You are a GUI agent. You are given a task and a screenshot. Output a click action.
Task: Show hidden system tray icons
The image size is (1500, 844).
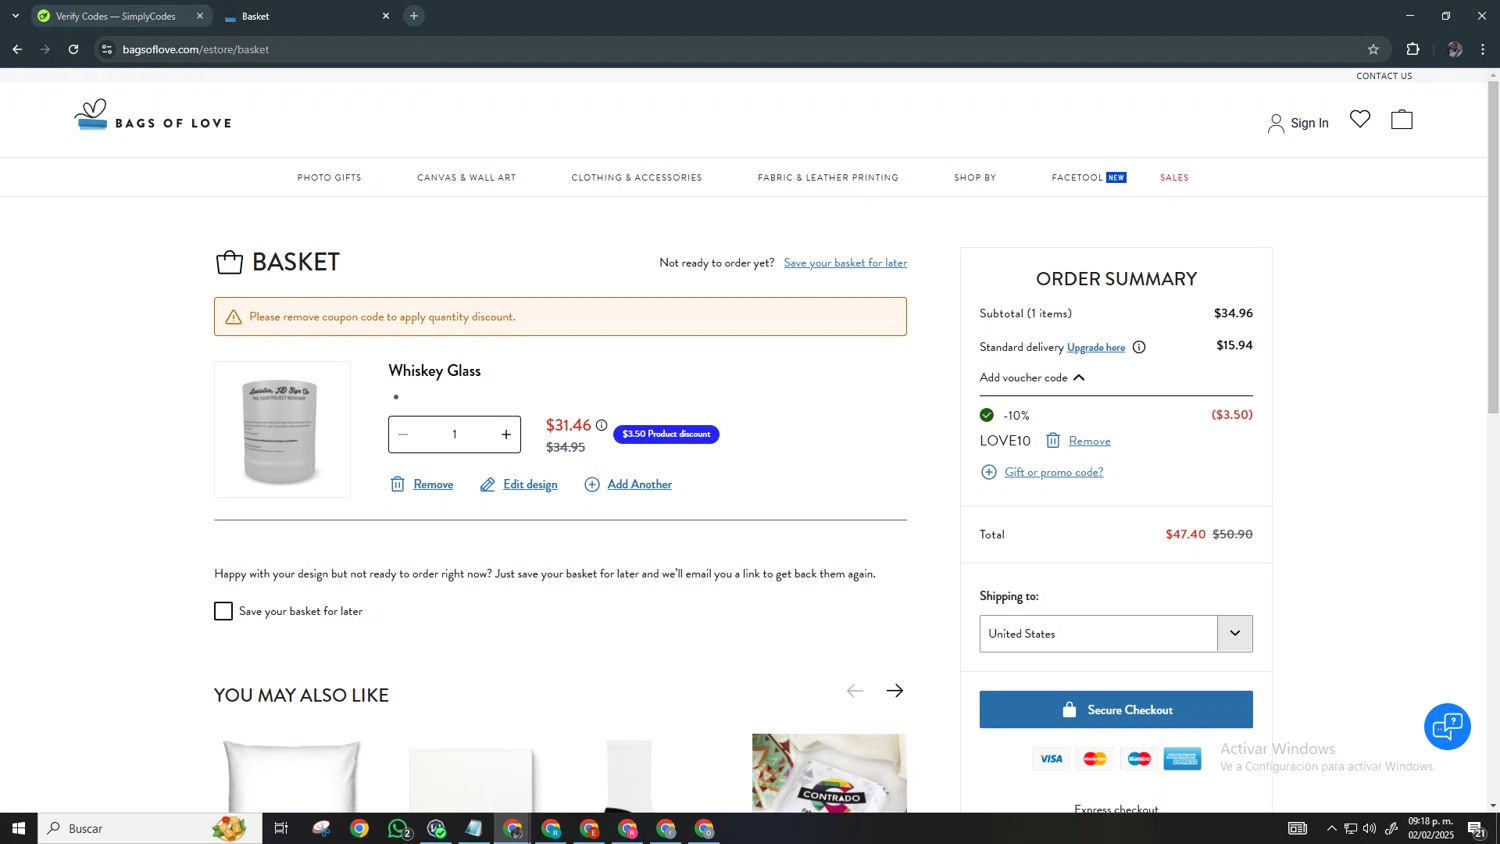point(1331,828)
